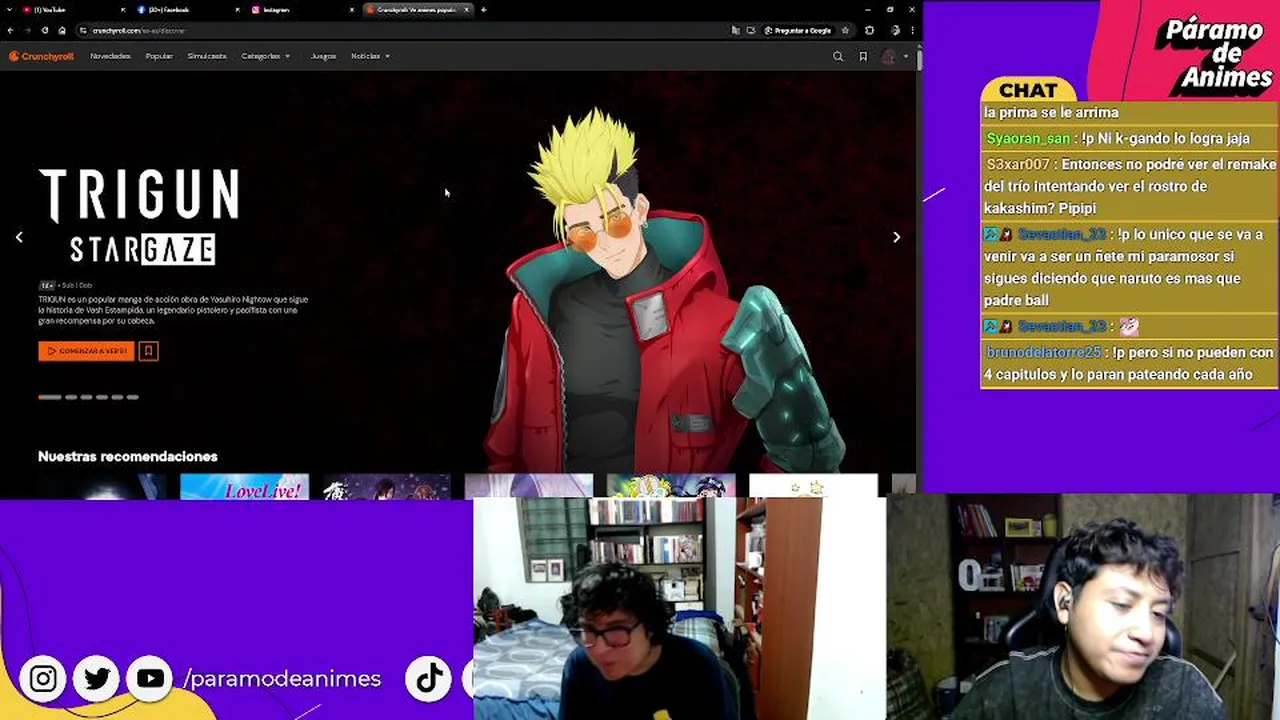Add Trigun Stargaze to watchlist bookmark button
Screen dimensions: 1280x720
[x=148, y=351]
